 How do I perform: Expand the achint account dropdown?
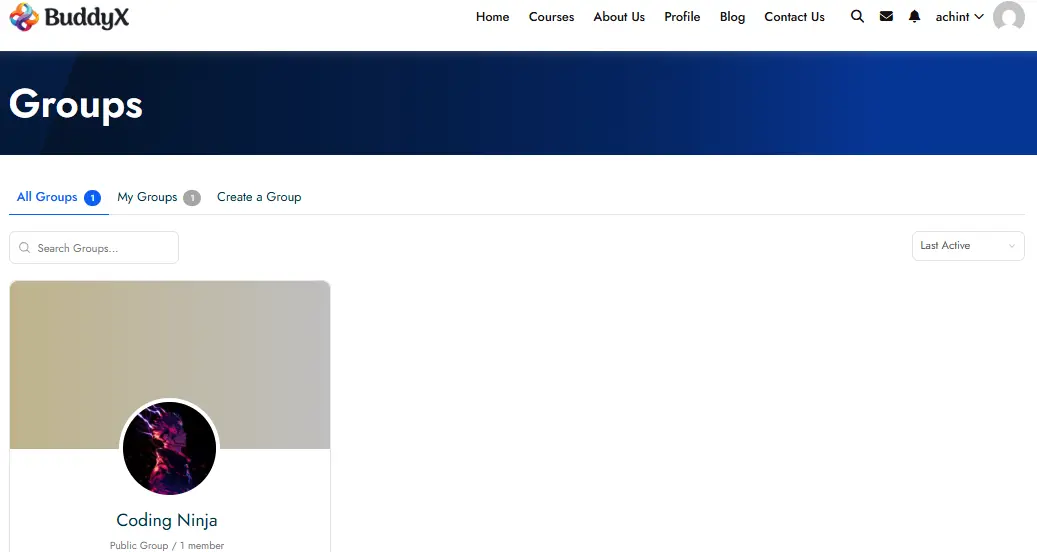(959, 17)
